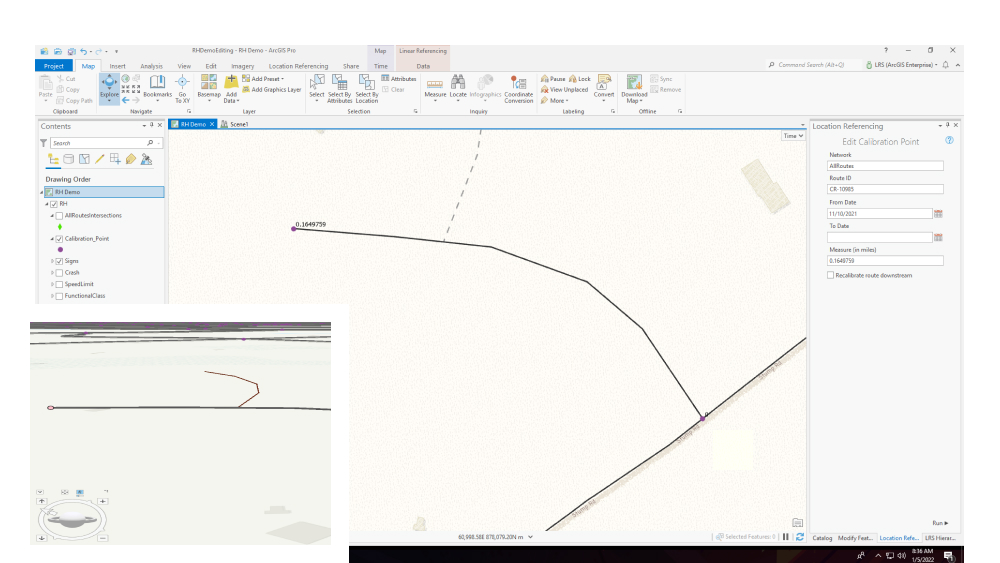Open the From Date calendar picker
Screen dimensions: 1000x563
(938, 214)
